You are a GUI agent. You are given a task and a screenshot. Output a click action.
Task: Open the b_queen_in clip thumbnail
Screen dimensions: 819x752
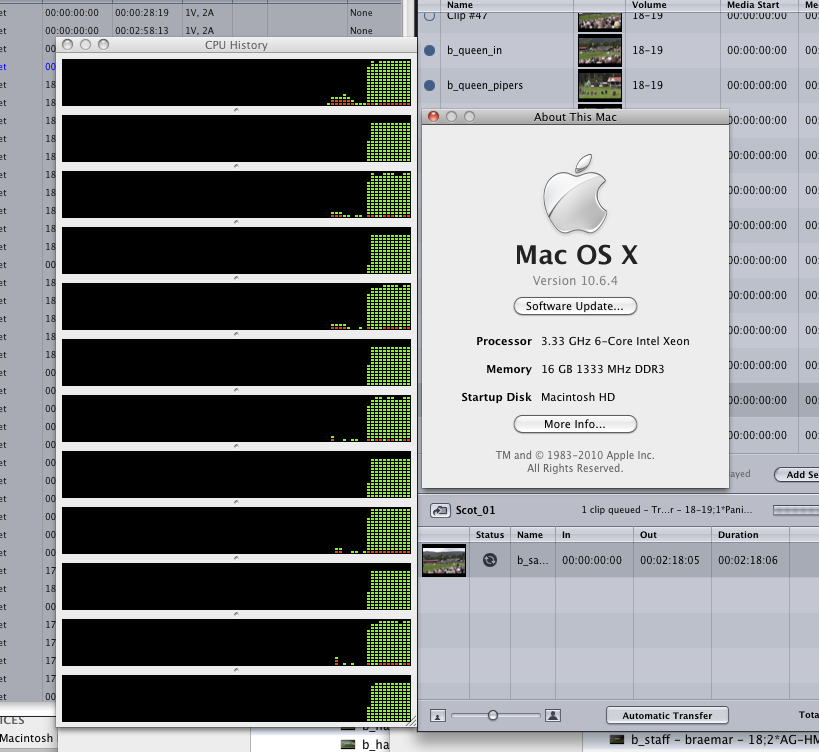coord(600,50)
